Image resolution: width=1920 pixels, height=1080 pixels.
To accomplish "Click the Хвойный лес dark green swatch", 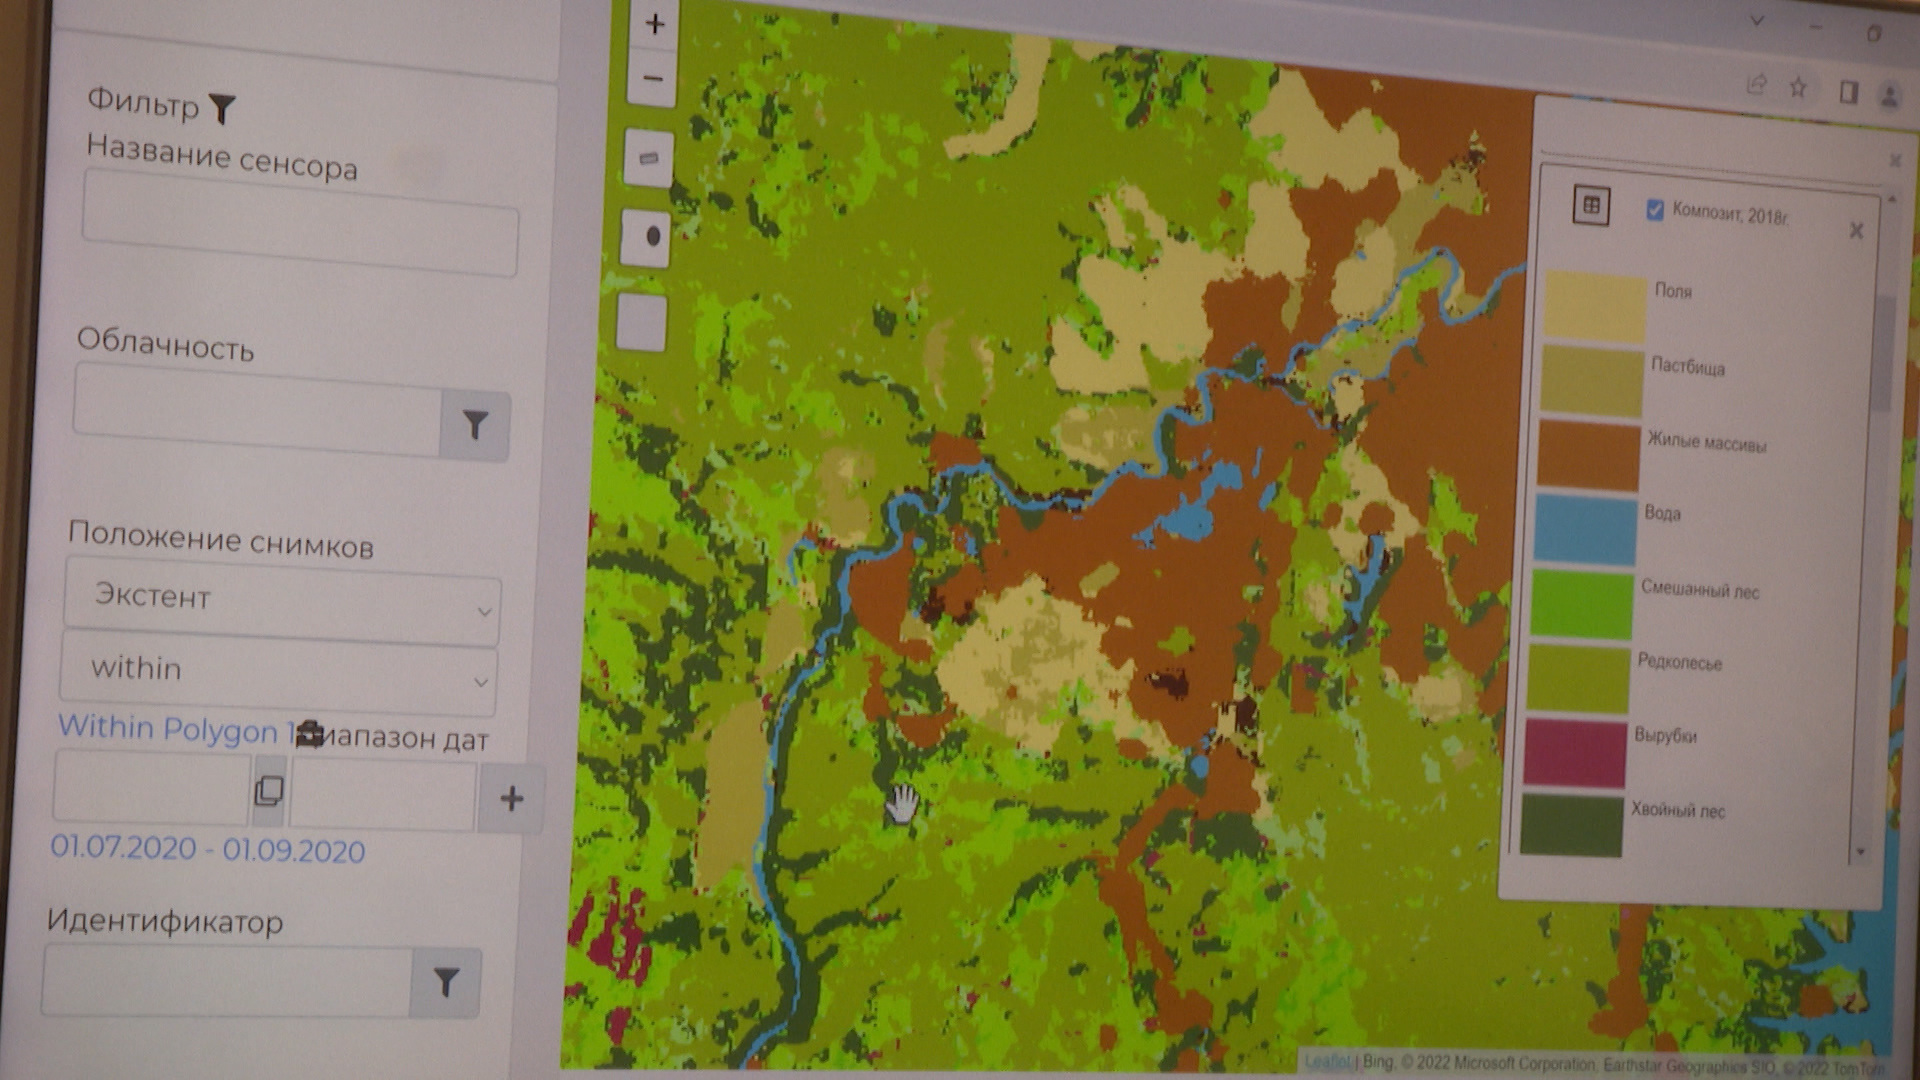I will click(x=1571, y=826).
